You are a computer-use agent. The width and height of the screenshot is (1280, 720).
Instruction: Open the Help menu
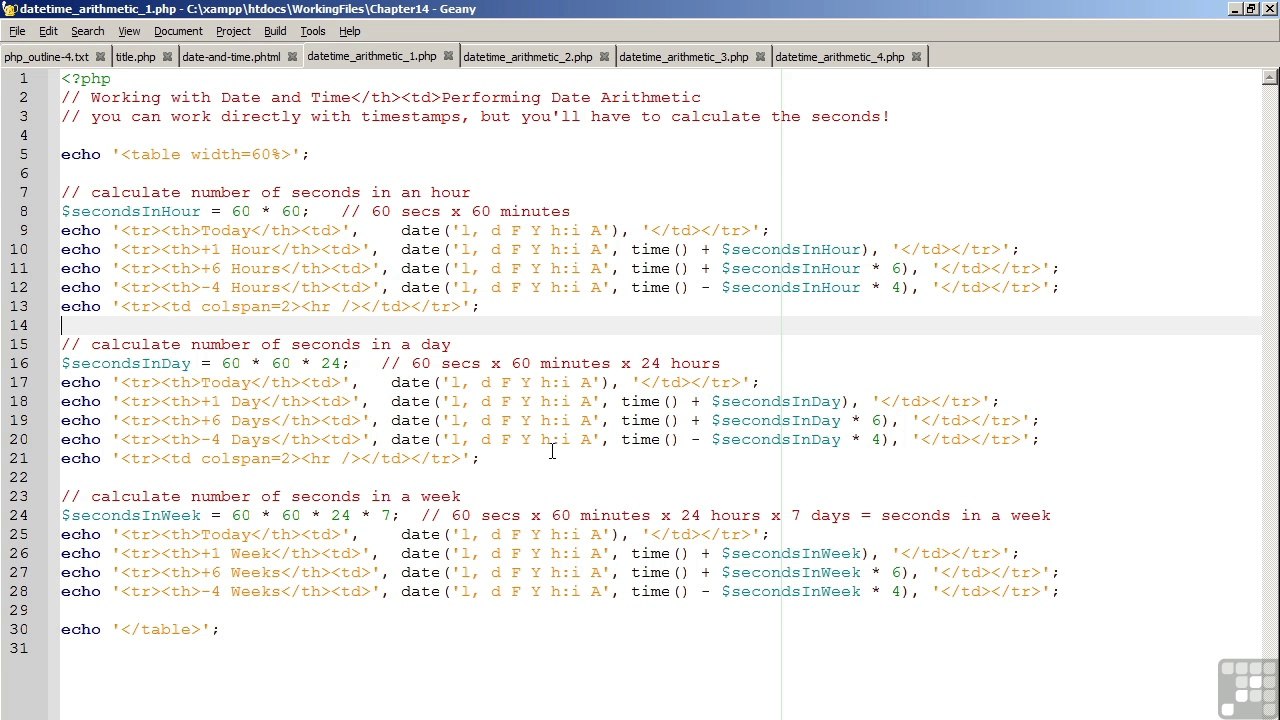click(x=349, y=31)
